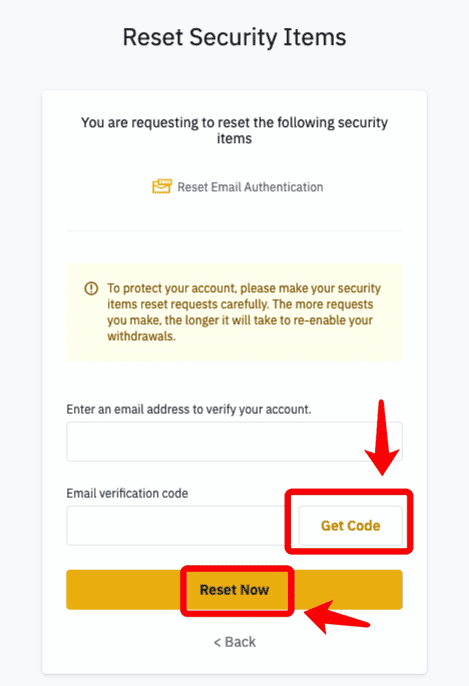
Task: Click the yellow account protection warning box
Action: tap(234, 312)
